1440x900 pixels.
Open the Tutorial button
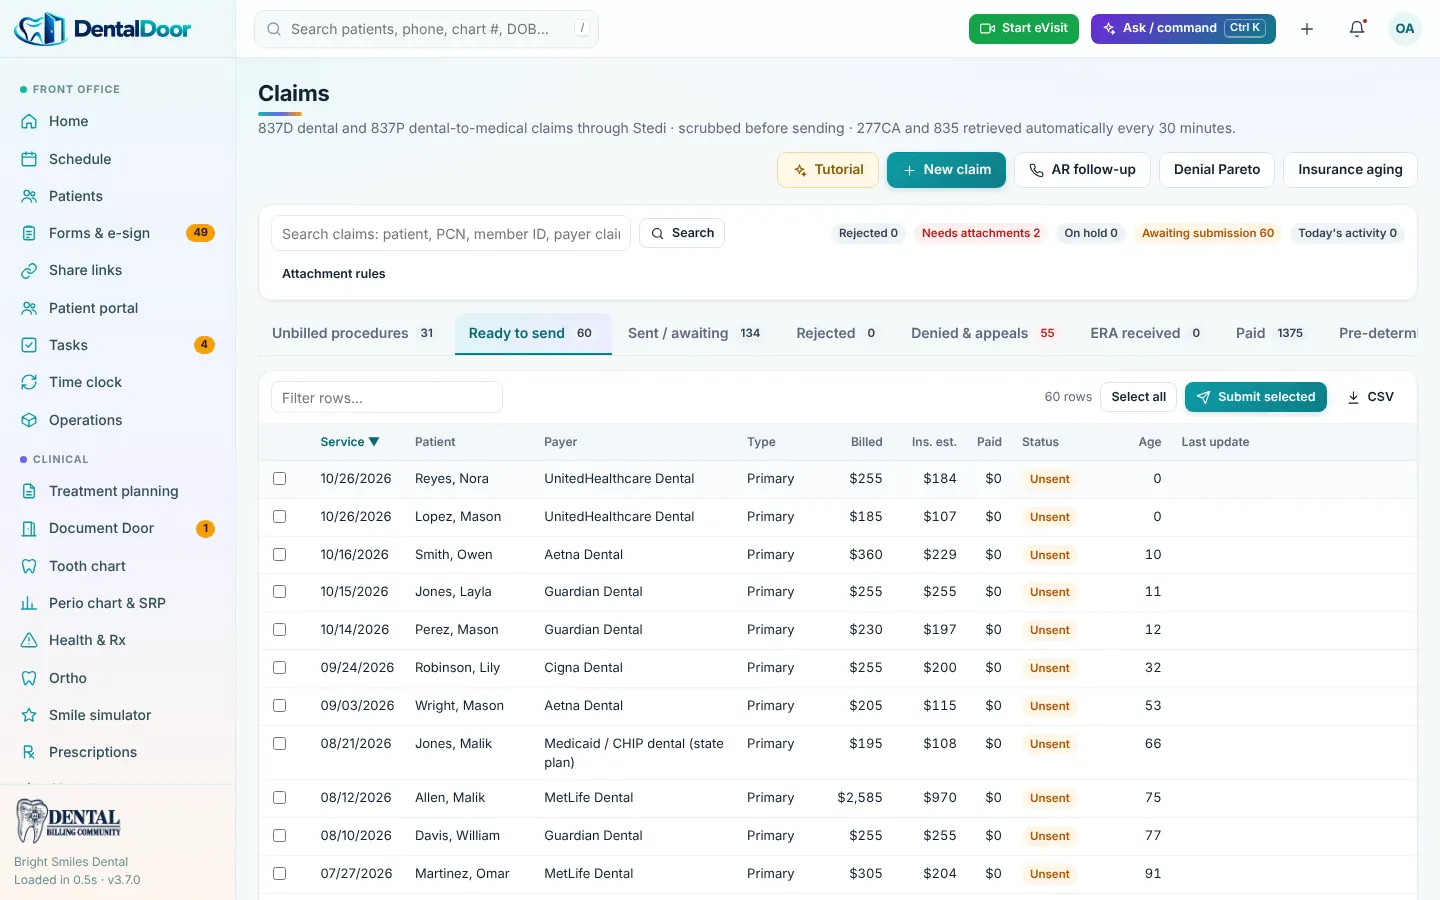pyautogui.click(x=828, y=170)
